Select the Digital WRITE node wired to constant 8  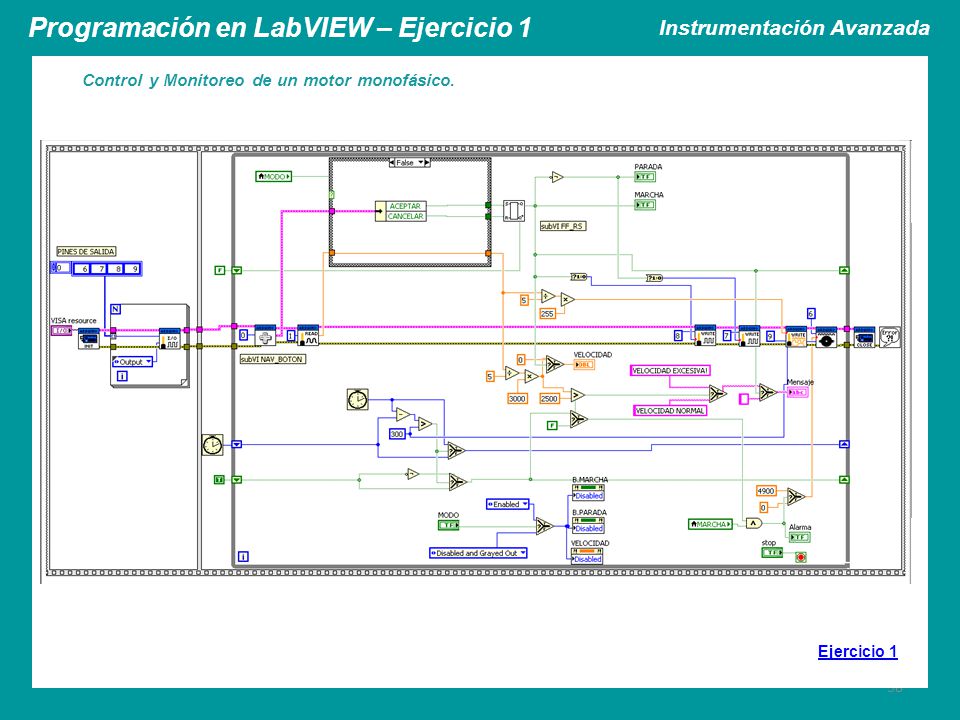(x=705, y=336)
